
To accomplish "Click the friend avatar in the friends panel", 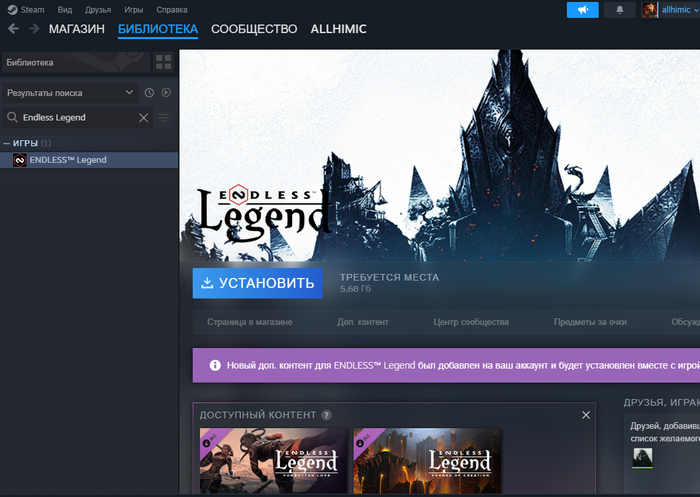I will 642,458.
